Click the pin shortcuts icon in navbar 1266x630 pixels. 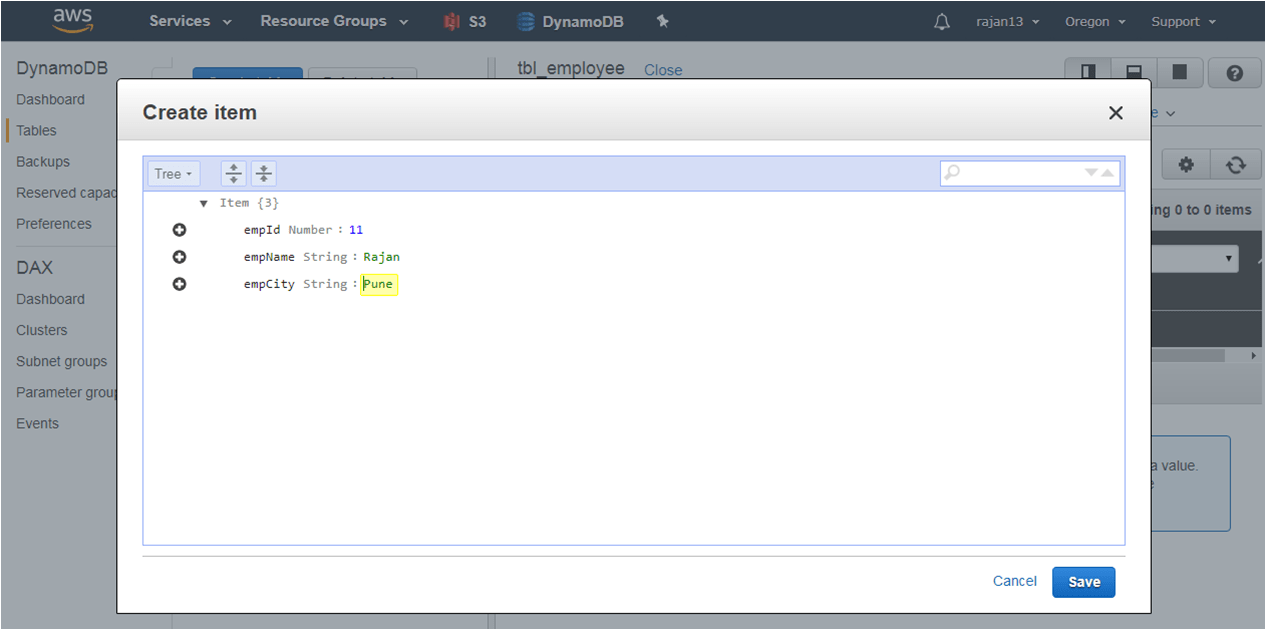[x=662, y=21]
